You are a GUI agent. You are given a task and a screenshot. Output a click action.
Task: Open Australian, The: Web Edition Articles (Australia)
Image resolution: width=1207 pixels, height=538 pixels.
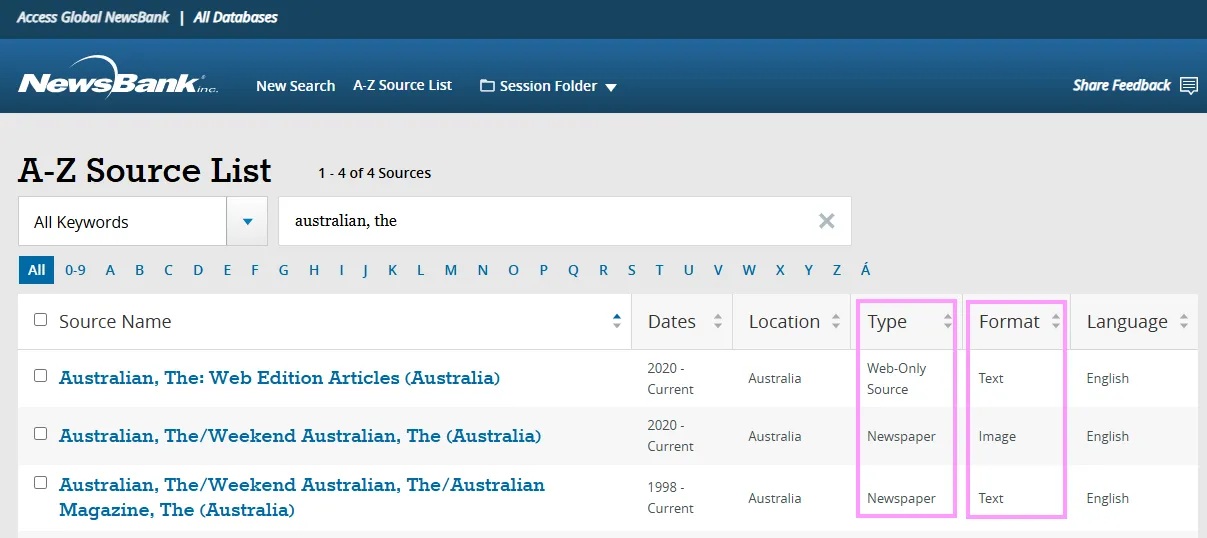(x=279, y=378)
